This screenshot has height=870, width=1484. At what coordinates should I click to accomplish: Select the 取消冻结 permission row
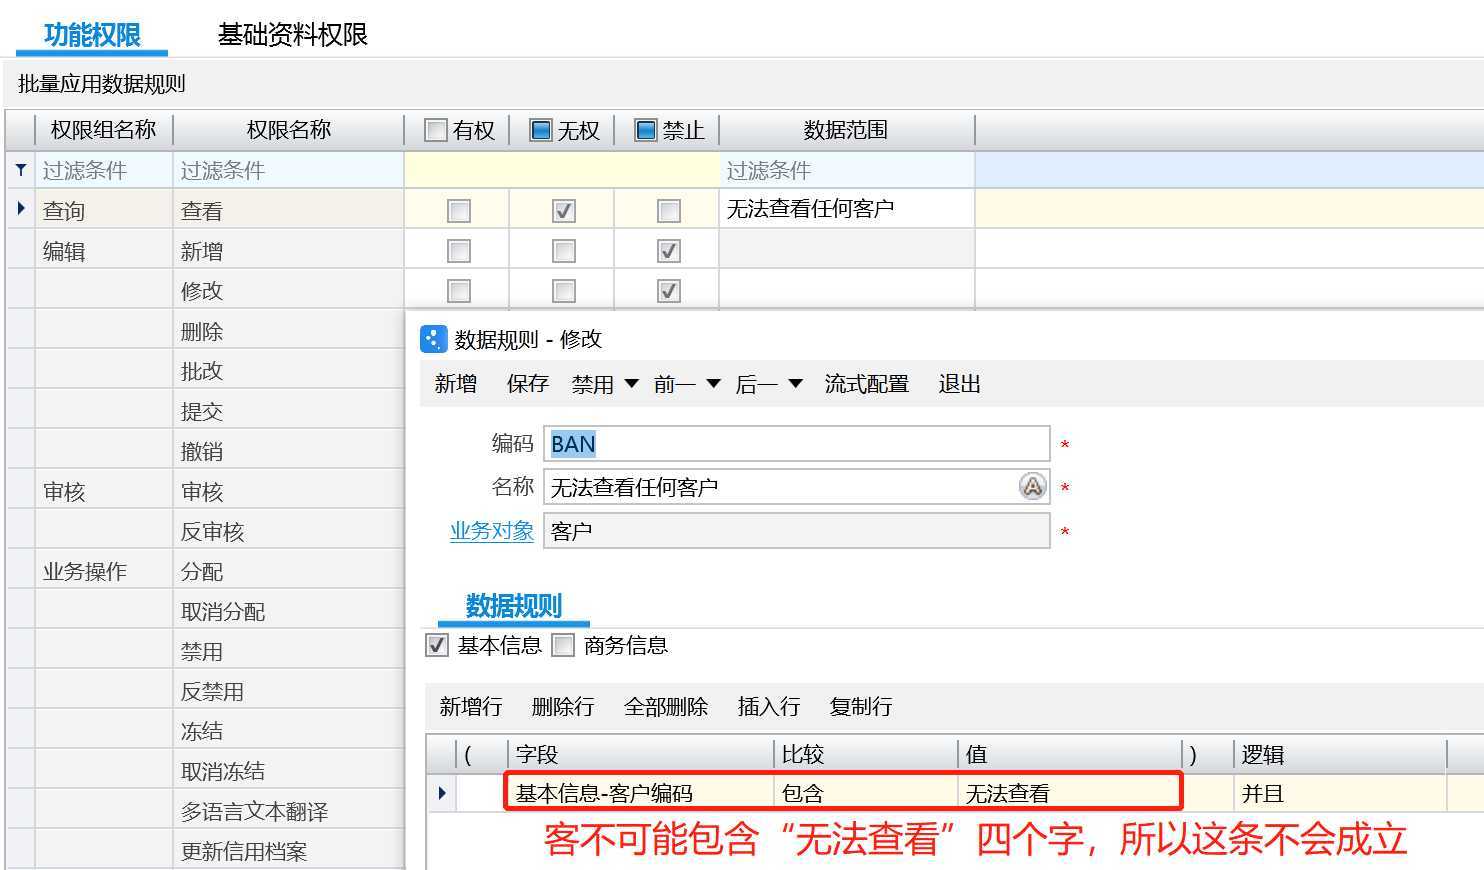pyautogui.click(x=289, y=771)
